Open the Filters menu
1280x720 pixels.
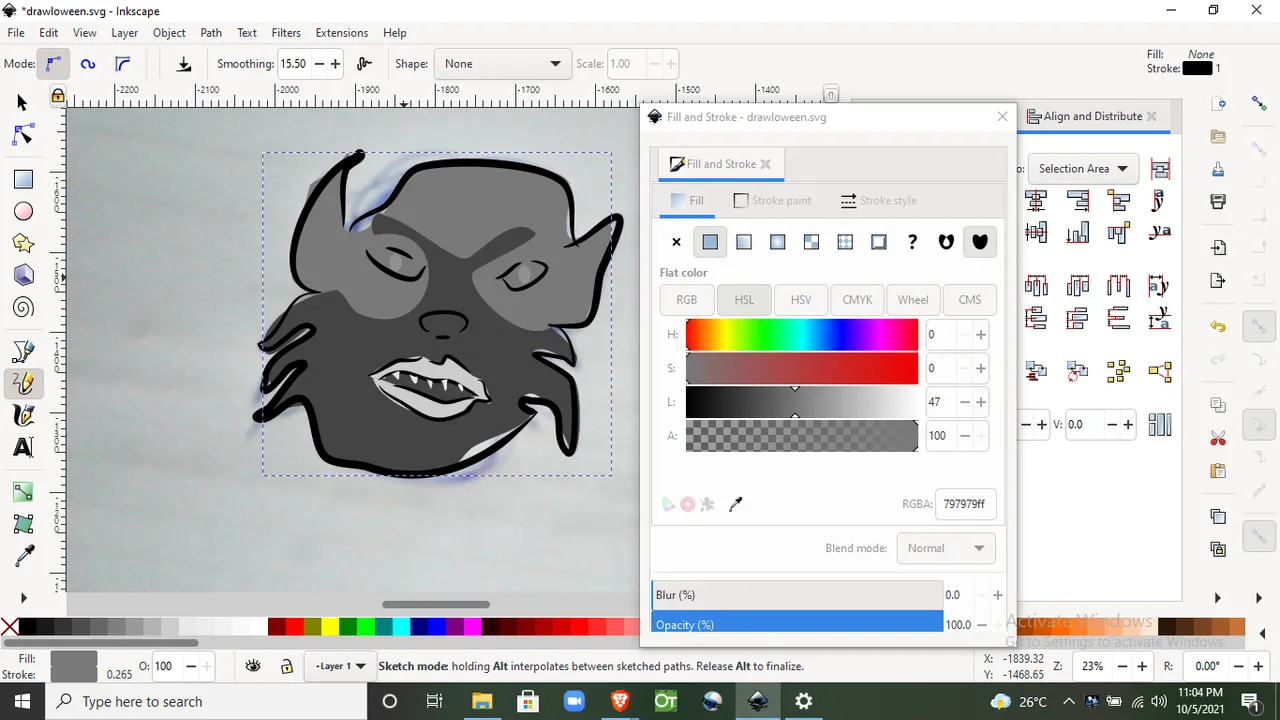(x=286, y=33)
